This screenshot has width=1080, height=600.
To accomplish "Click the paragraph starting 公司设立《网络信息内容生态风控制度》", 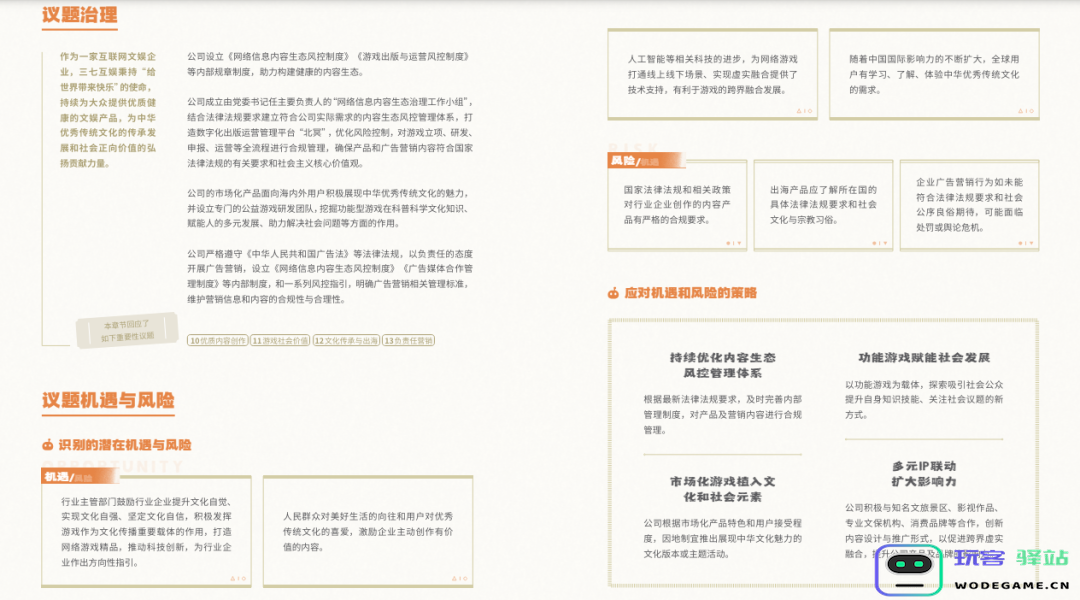I will click(329, 64).
